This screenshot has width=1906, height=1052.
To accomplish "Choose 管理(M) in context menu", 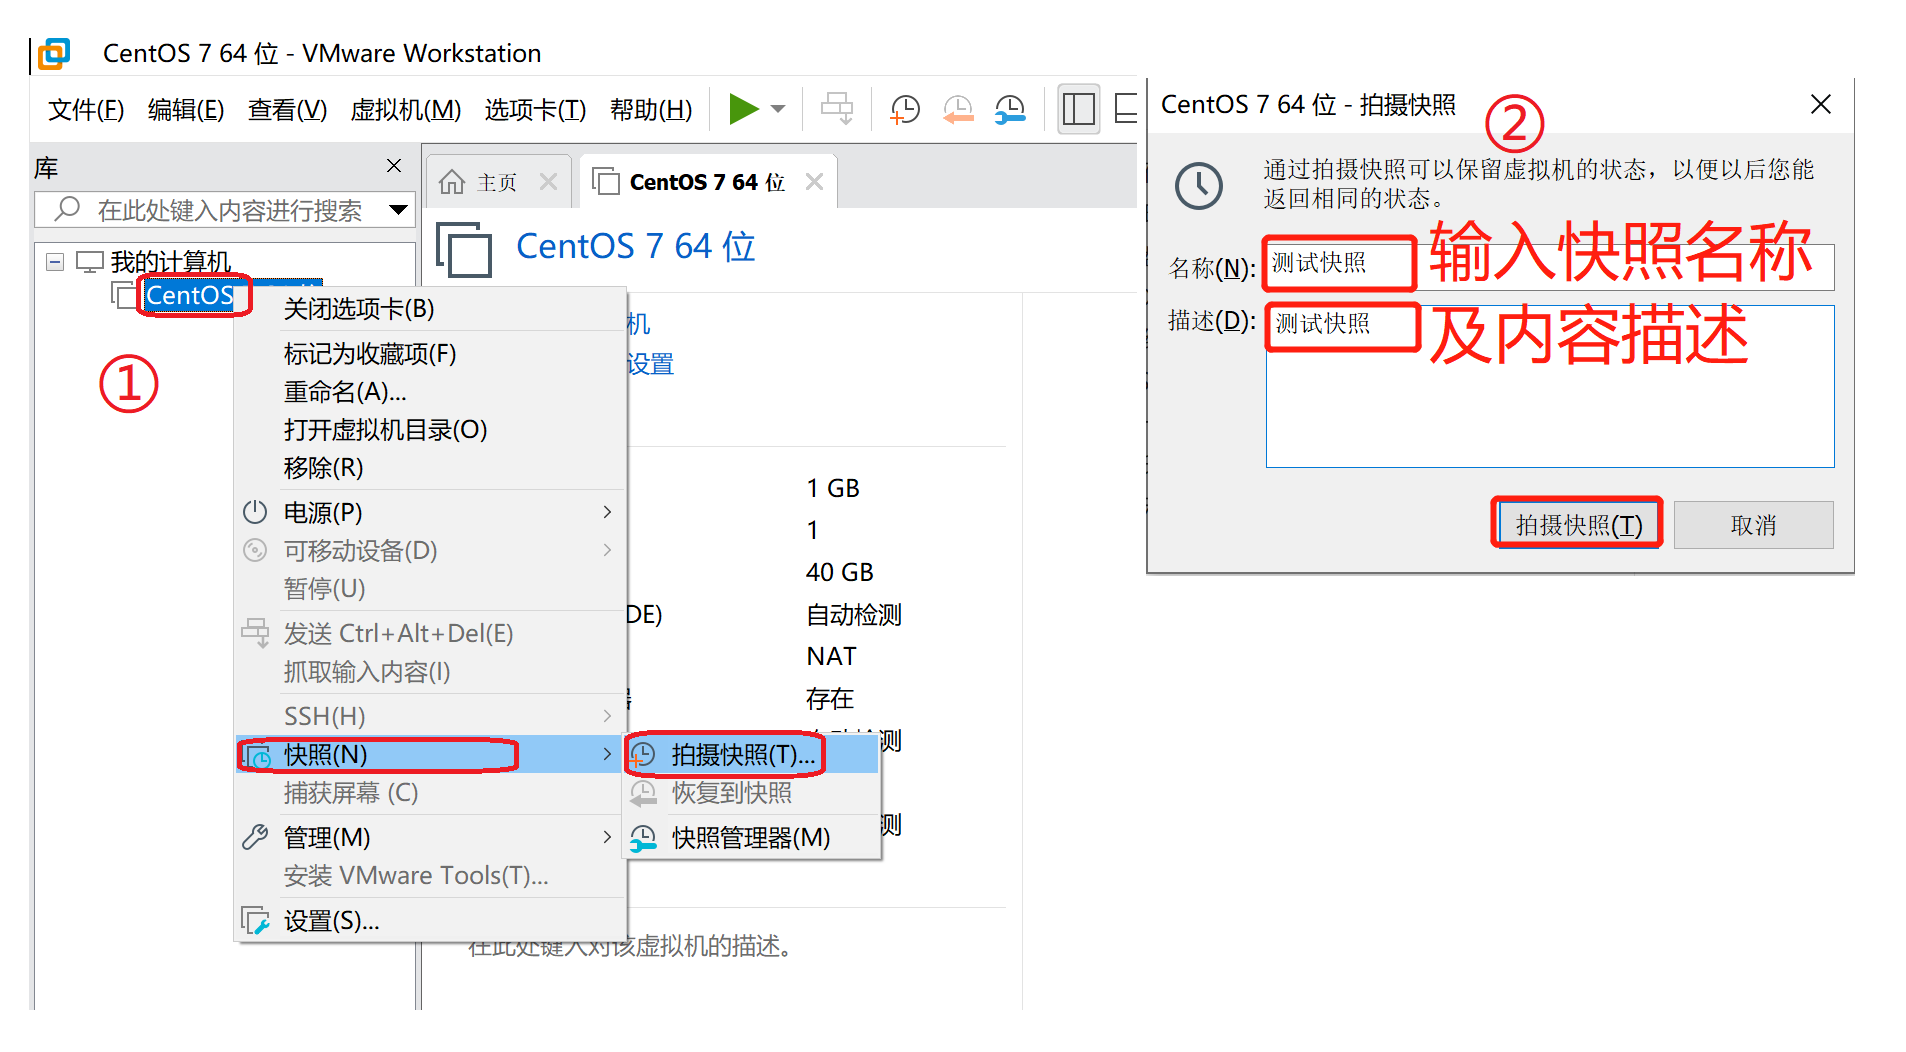I will (430, 838).
